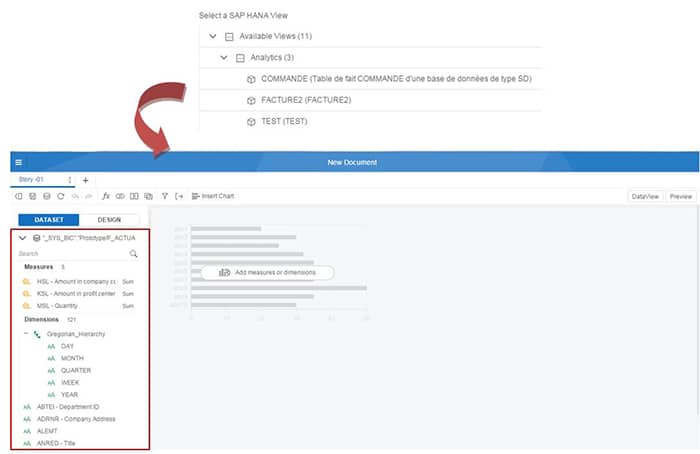
Task: Click the dataset database icon
Action: pos(37,238)
